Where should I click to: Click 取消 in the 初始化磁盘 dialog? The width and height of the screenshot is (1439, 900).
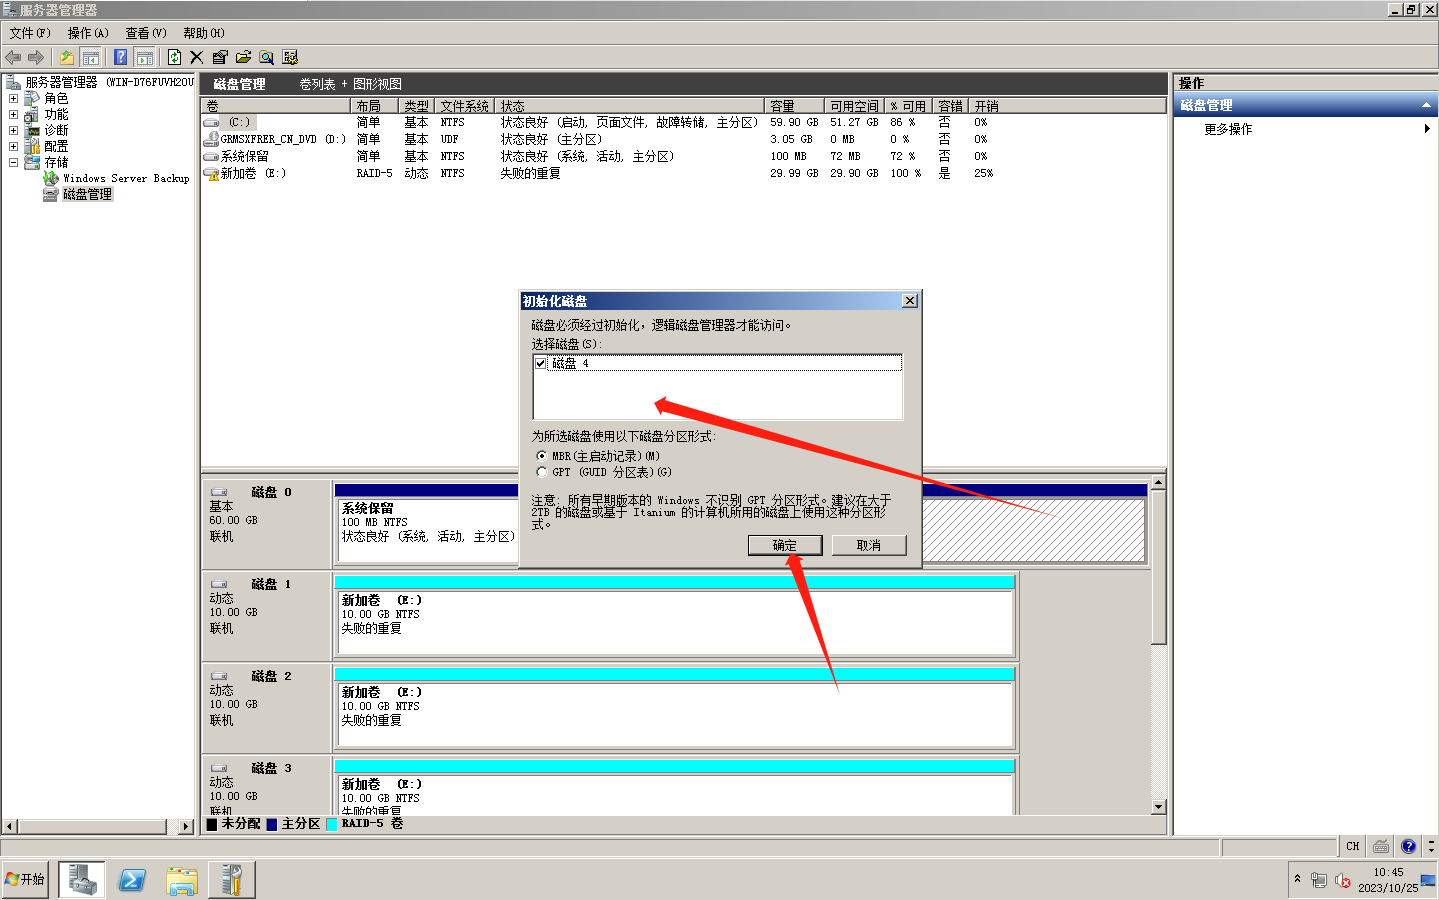(869, 545)
